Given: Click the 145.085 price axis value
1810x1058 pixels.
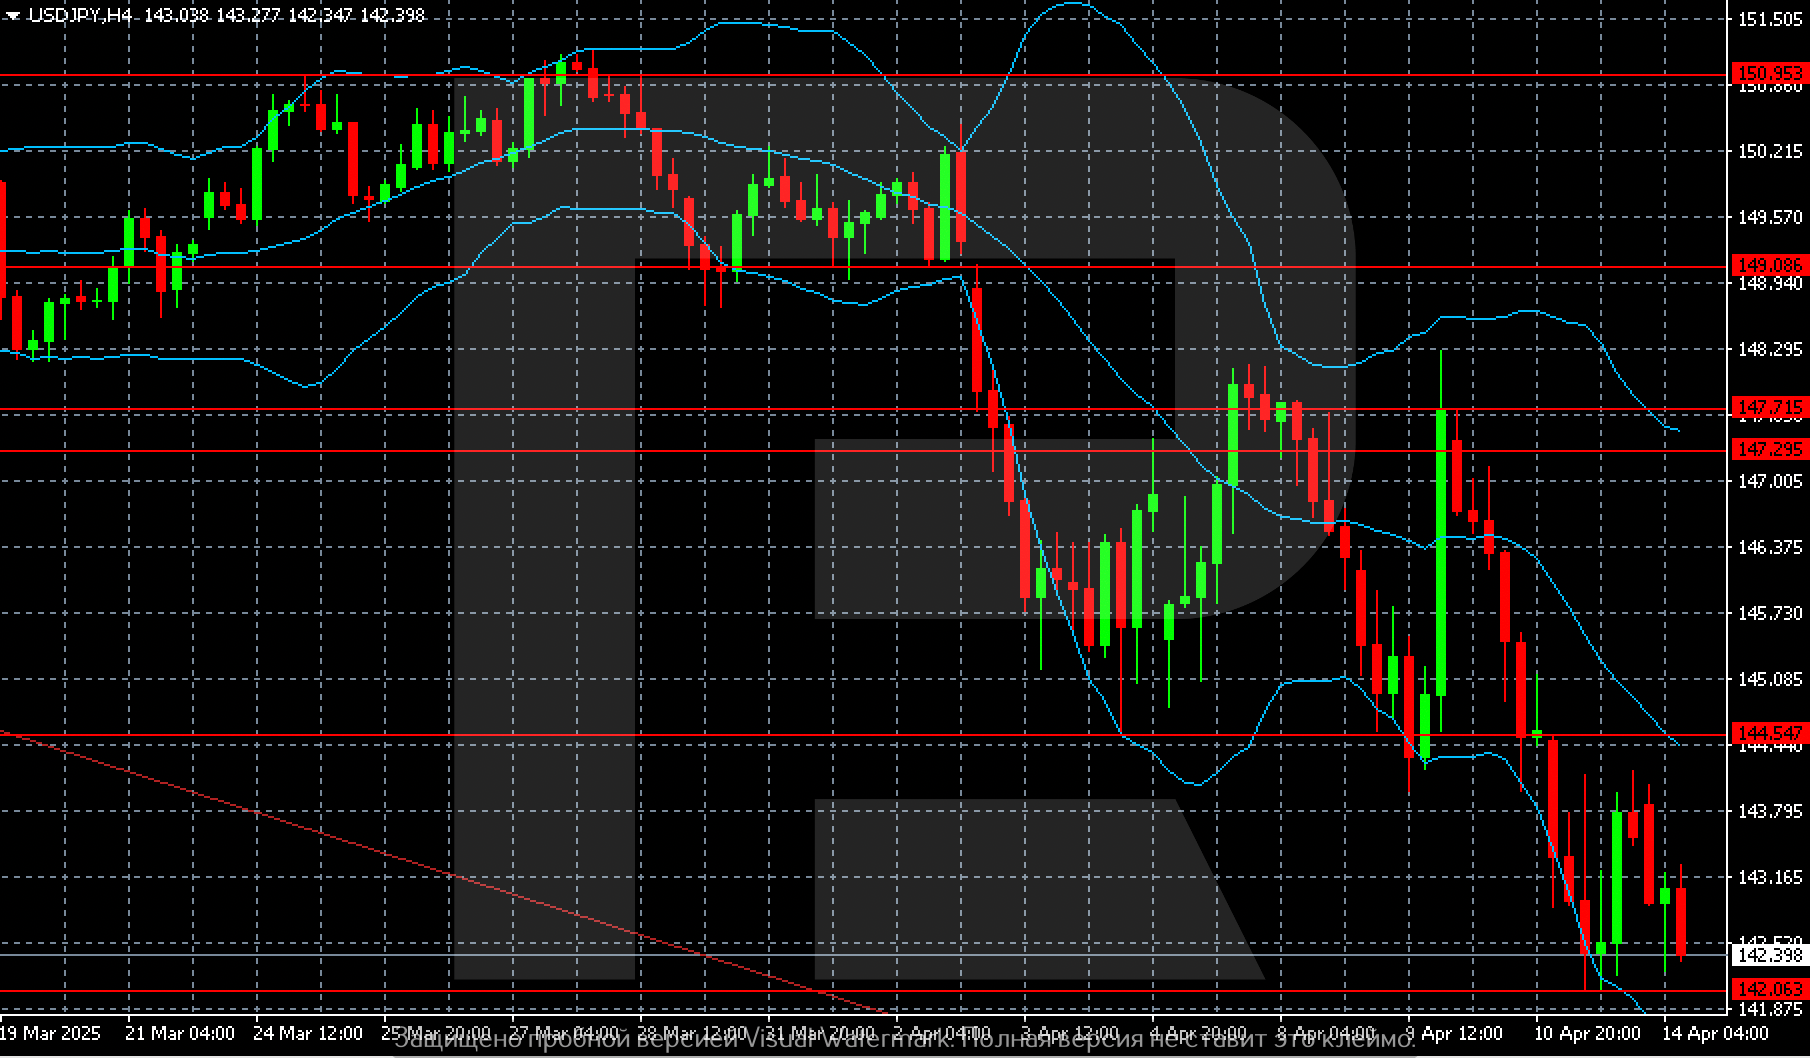Looking at the screenshot, I should (x=1770, y=679).
